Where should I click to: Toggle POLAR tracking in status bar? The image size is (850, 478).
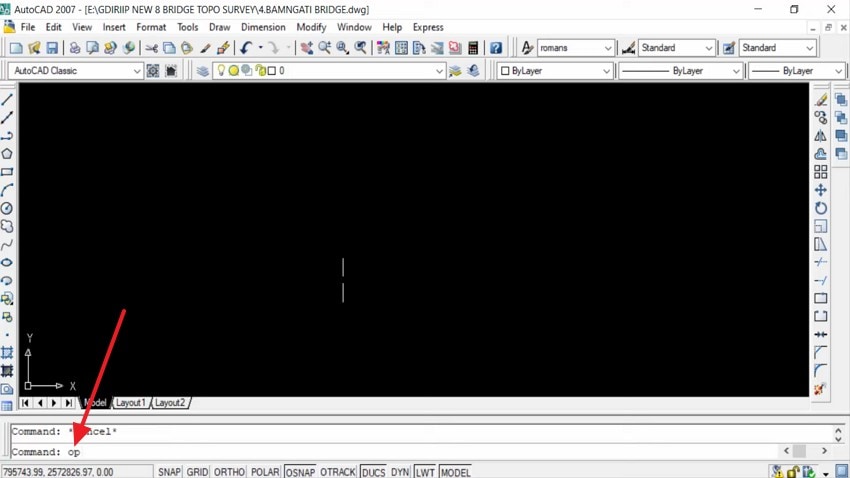265,472
